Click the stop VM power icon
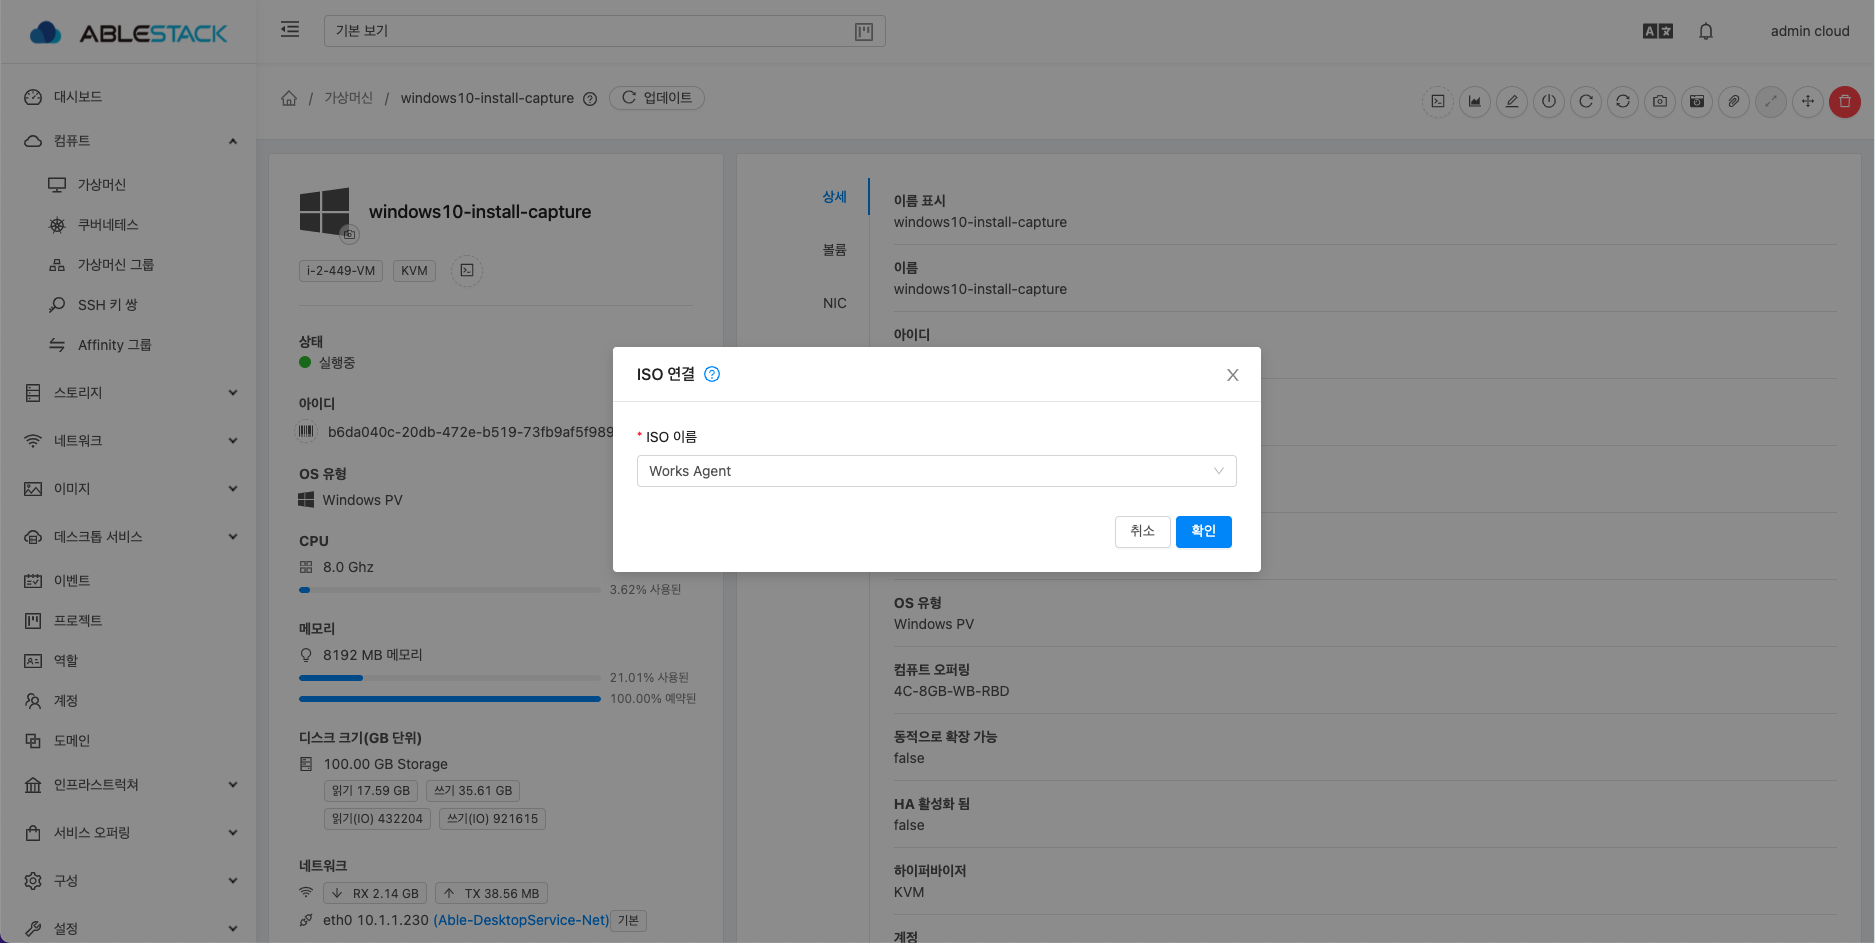The height and width of the screenshot is (943, 1875). coord(1548,101)
